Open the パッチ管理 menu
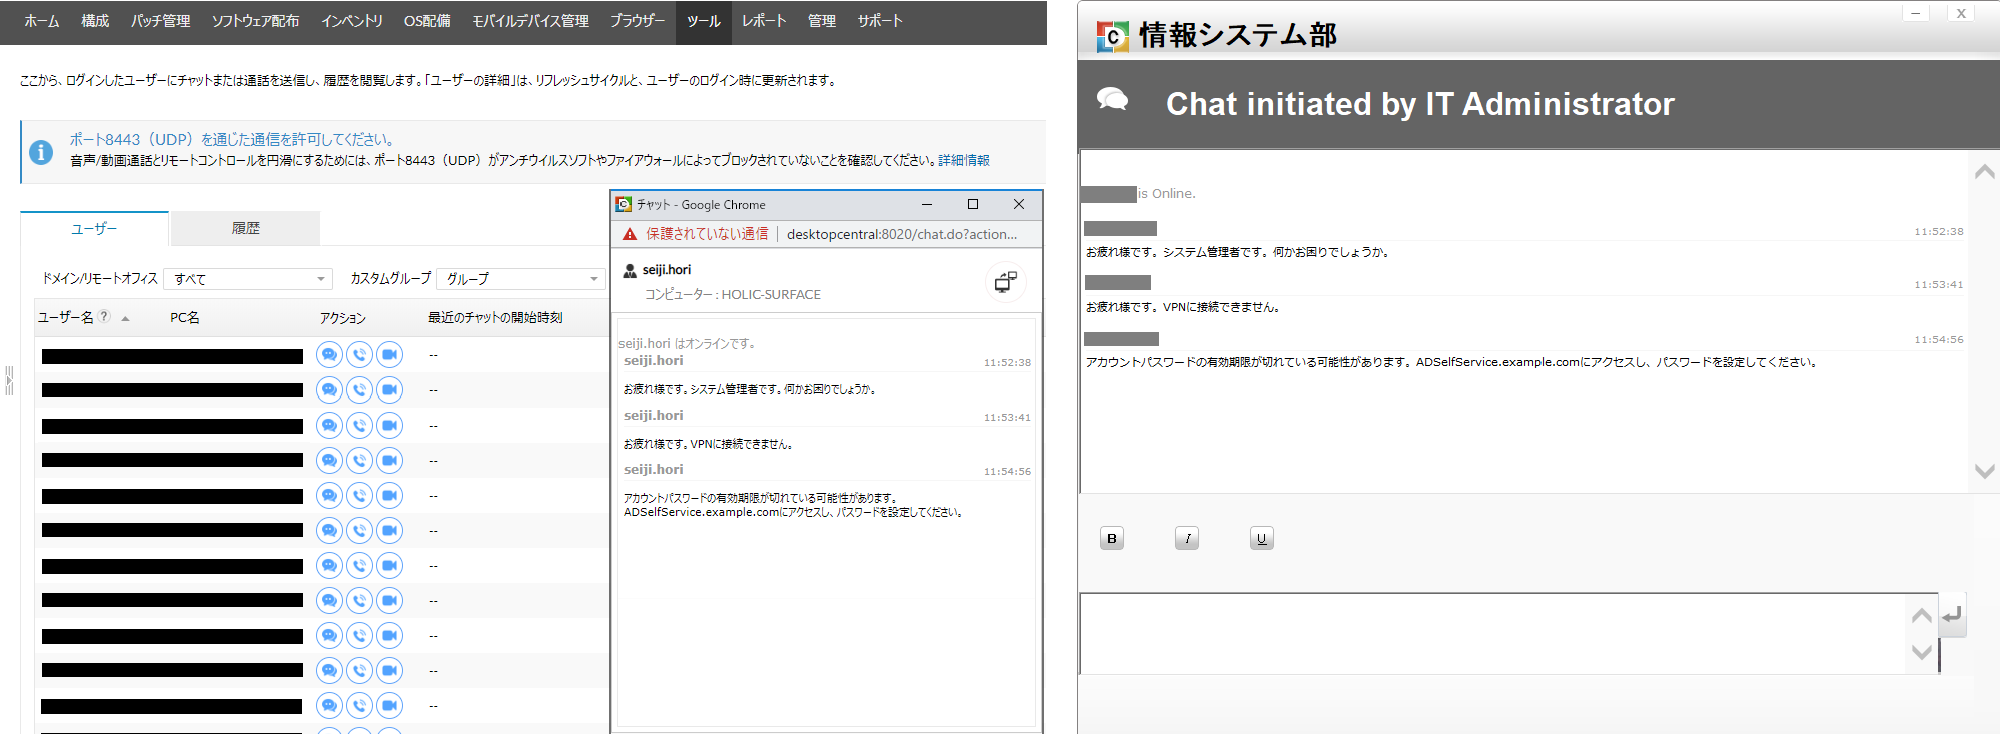 click(x=160, y=21)
